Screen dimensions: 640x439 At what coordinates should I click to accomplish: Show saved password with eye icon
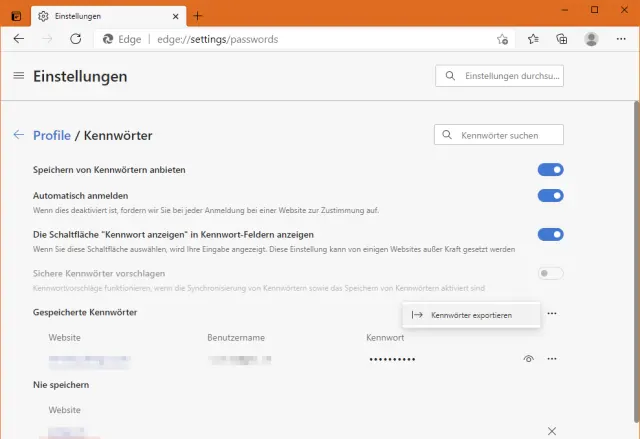click(x=529, y=359)
